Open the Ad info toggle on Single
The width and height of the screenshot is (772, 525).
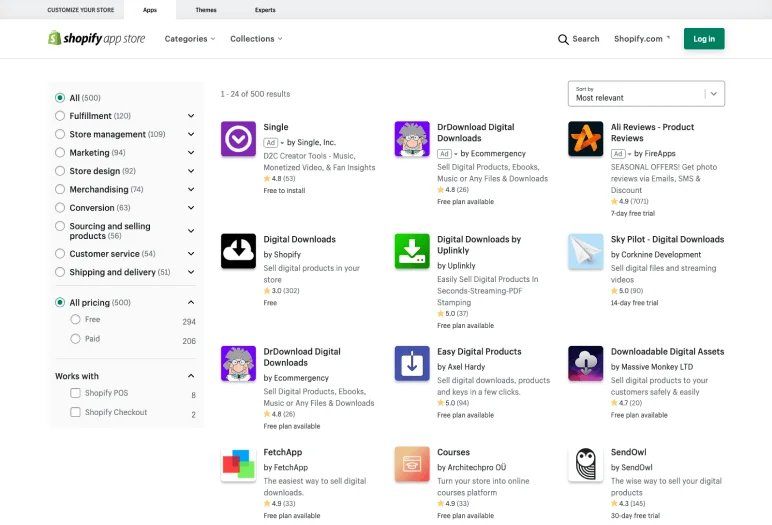(x=274, y=143)
